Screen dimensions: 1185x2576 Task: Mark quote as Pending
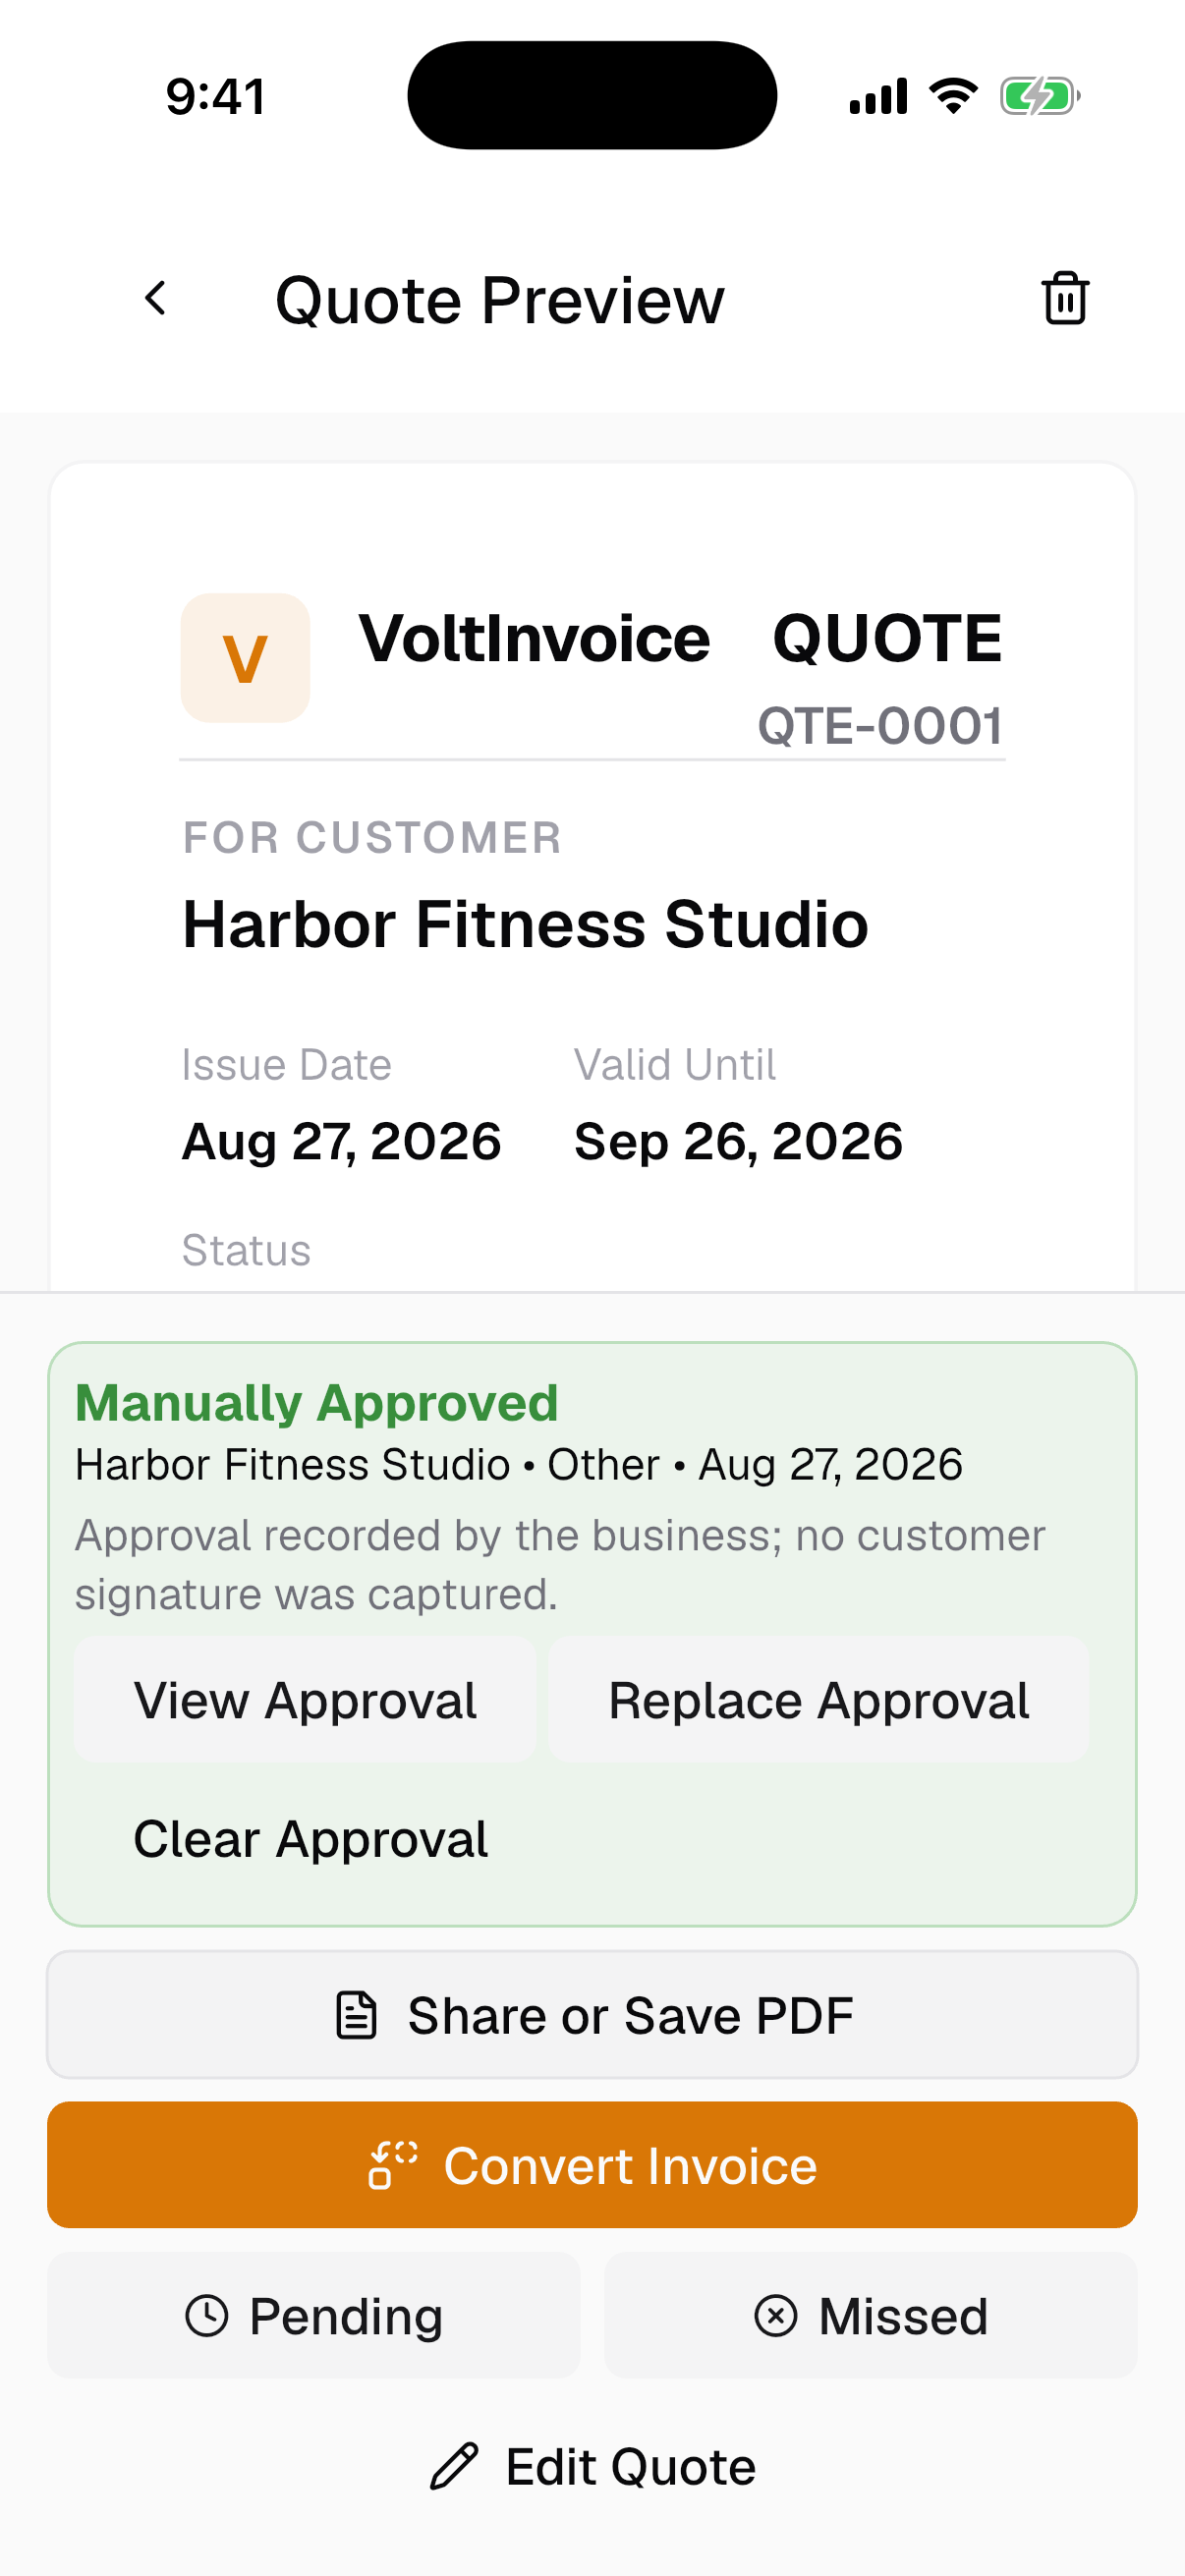pos(314,2316)
